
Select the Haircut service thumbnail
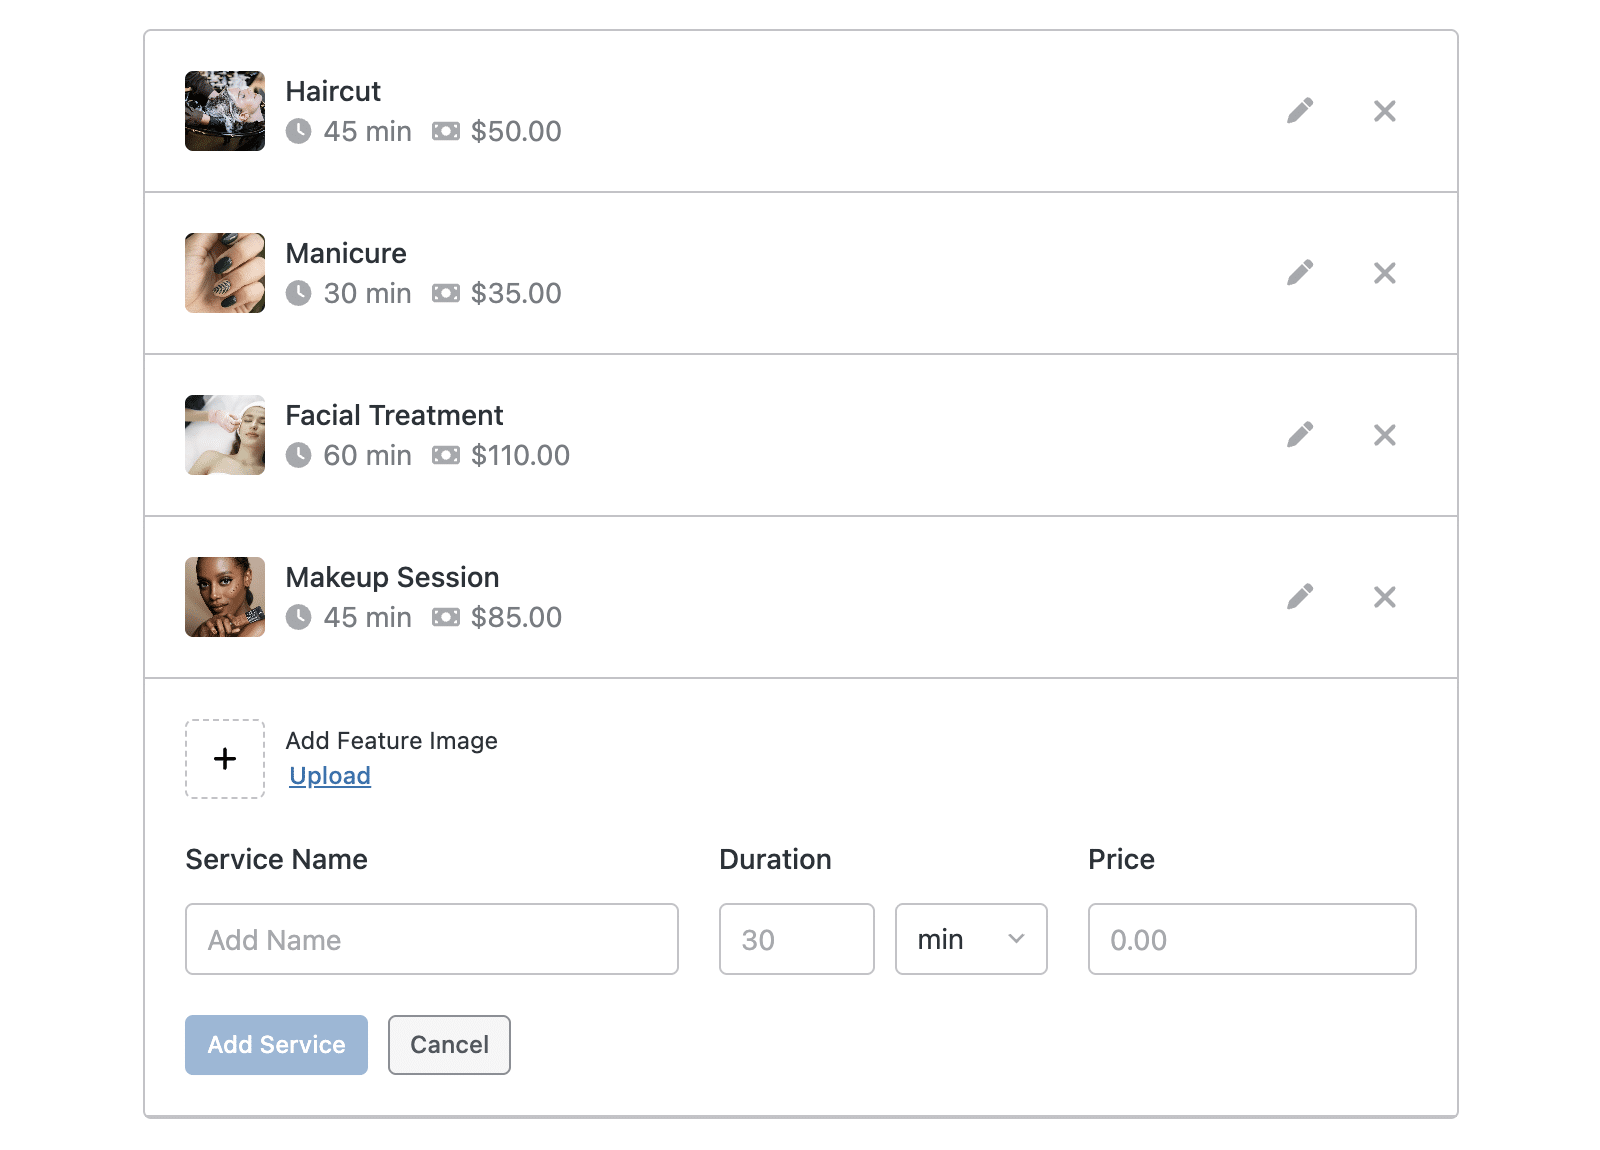point(225,111)
